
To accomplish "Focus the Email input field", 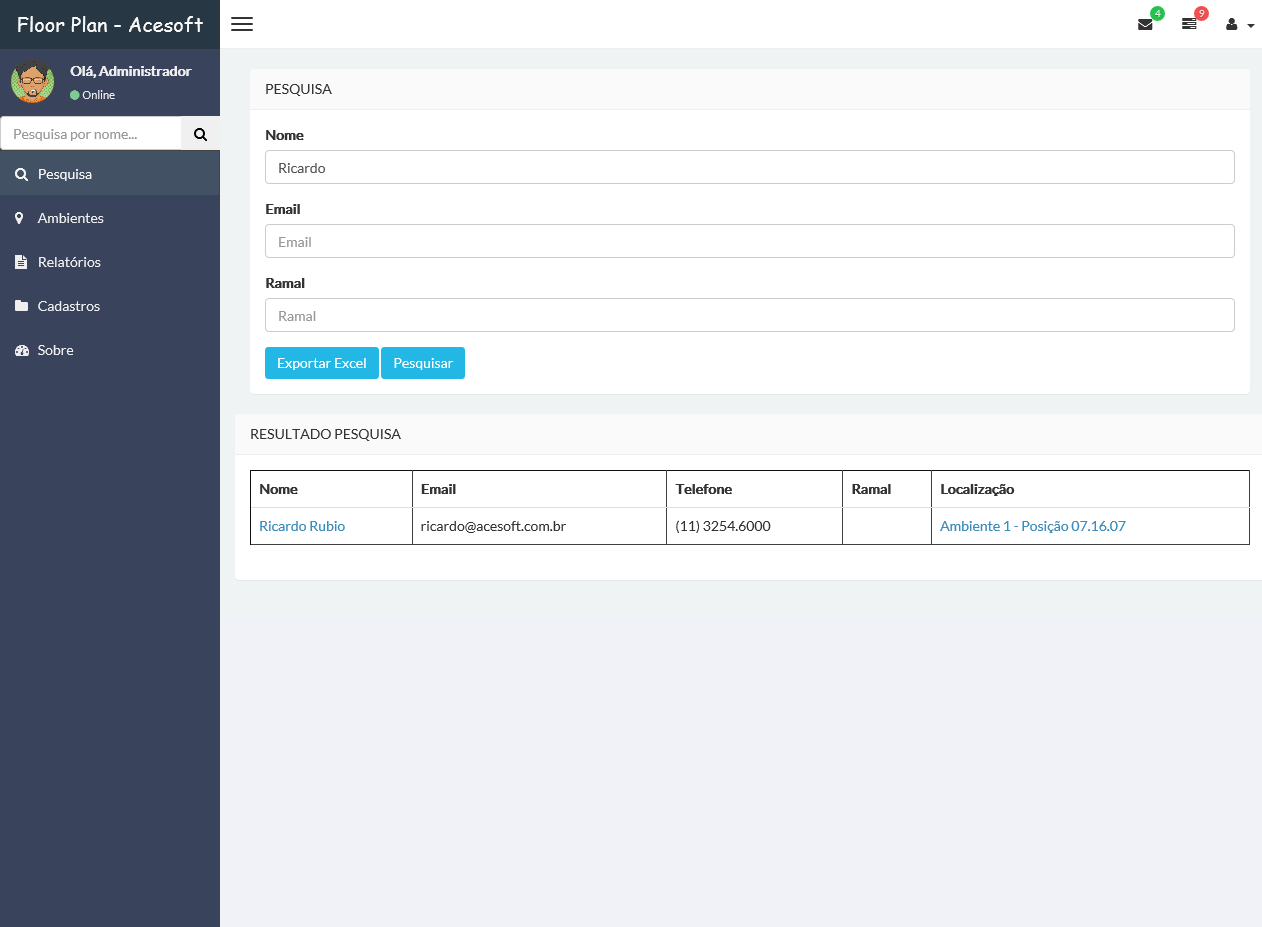I will 750,242.
